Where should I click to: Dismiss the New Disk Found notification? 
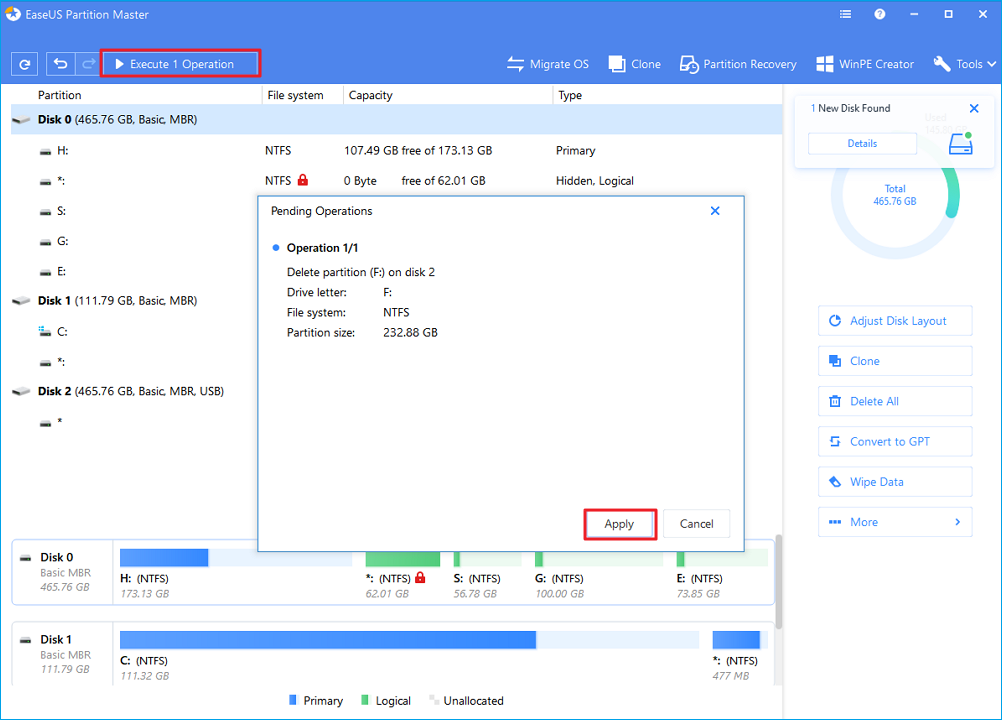(x=974, y=108)
